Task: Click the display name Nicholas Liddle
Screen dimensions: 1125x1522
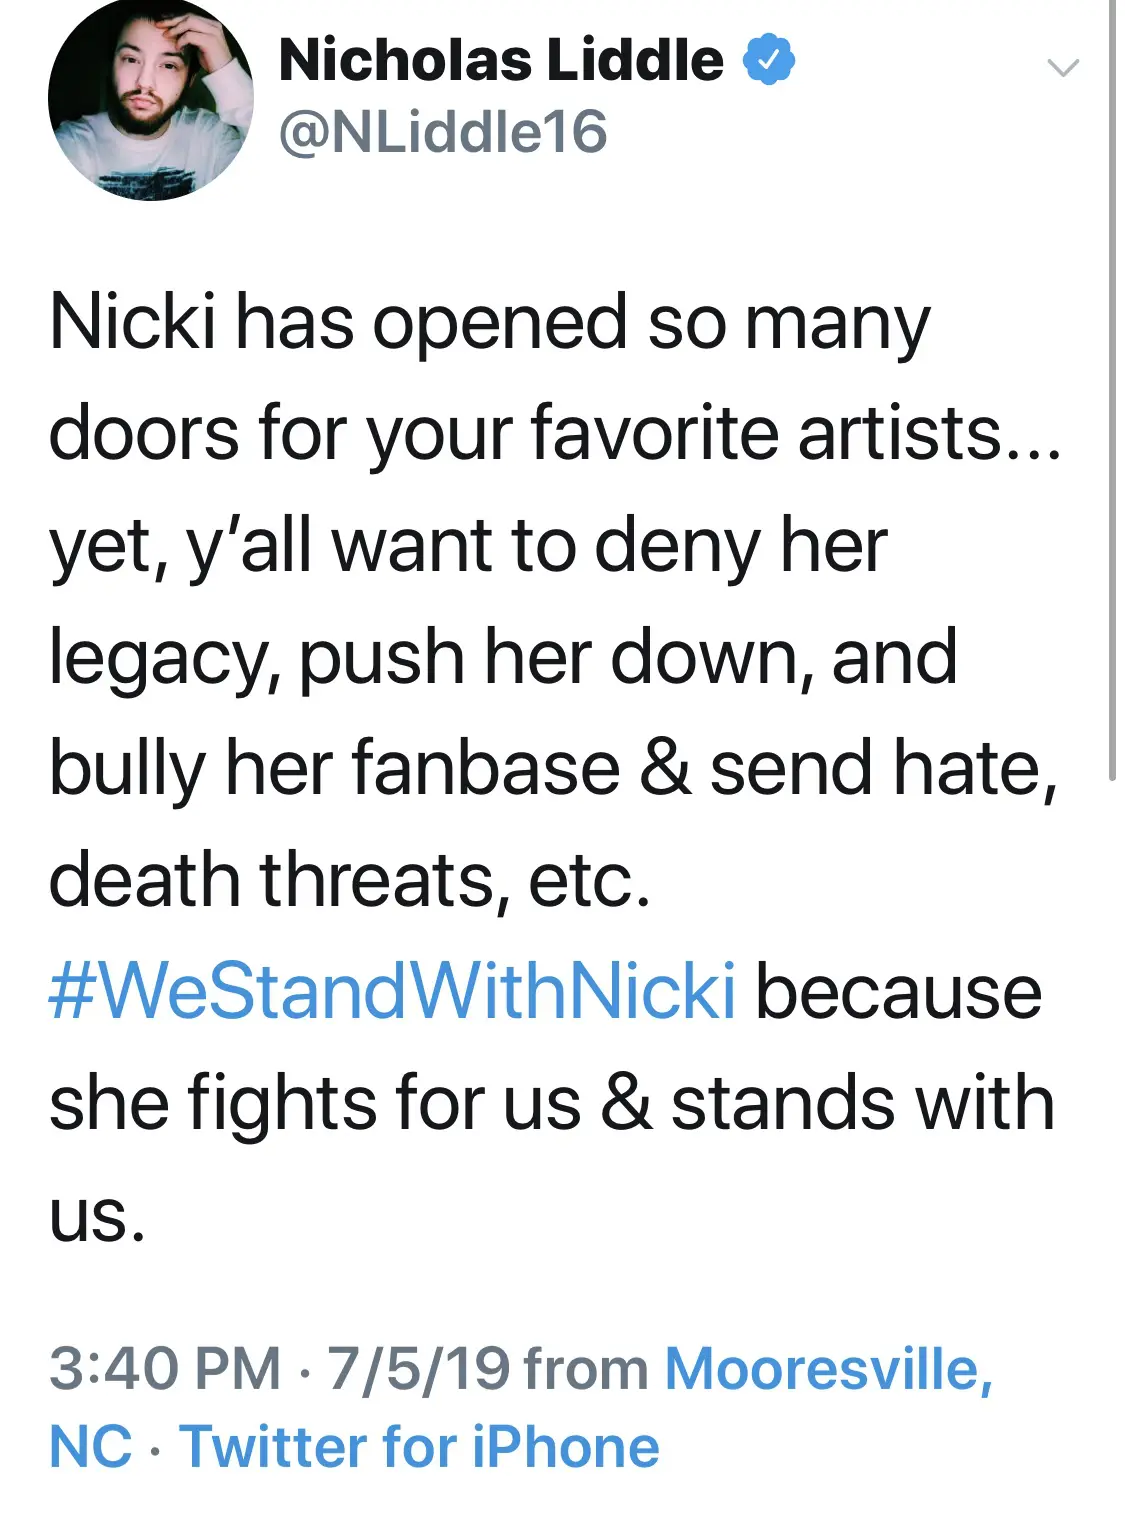Action: point(501,60)
